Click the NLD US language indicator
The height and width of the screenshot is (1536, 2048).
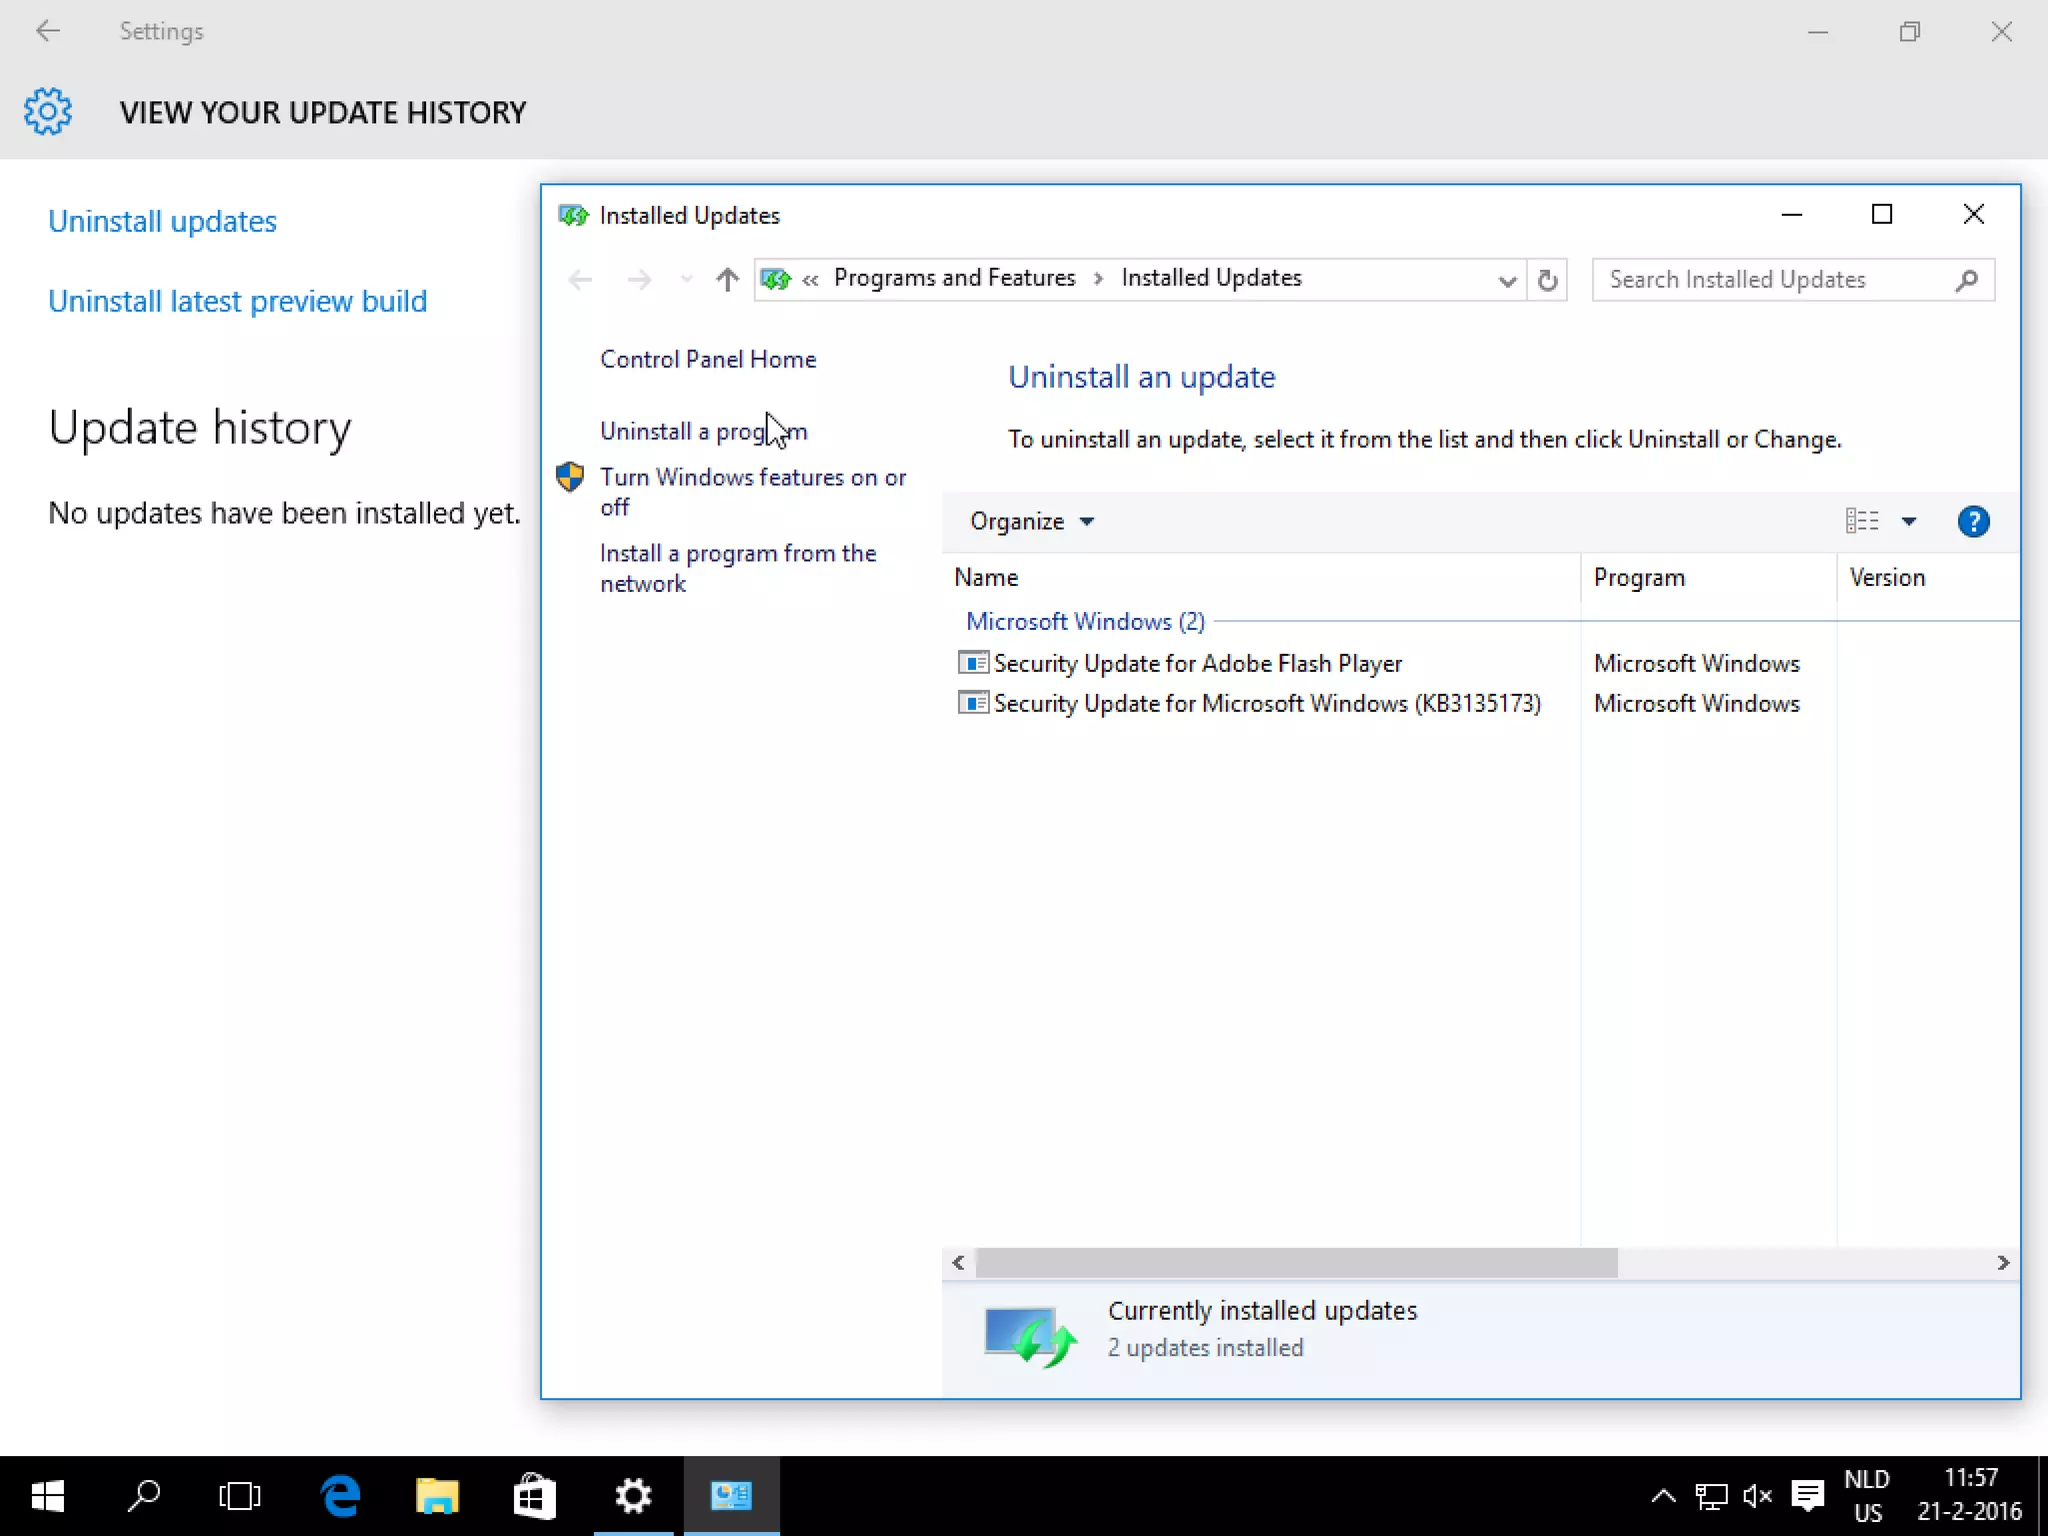click(1867, 1496)
